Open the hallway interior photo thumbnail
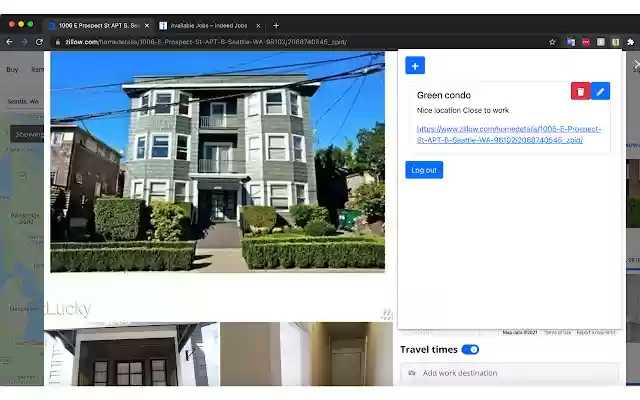The width and height of the screenshot is (640, 400). click(x=307, y=354)
